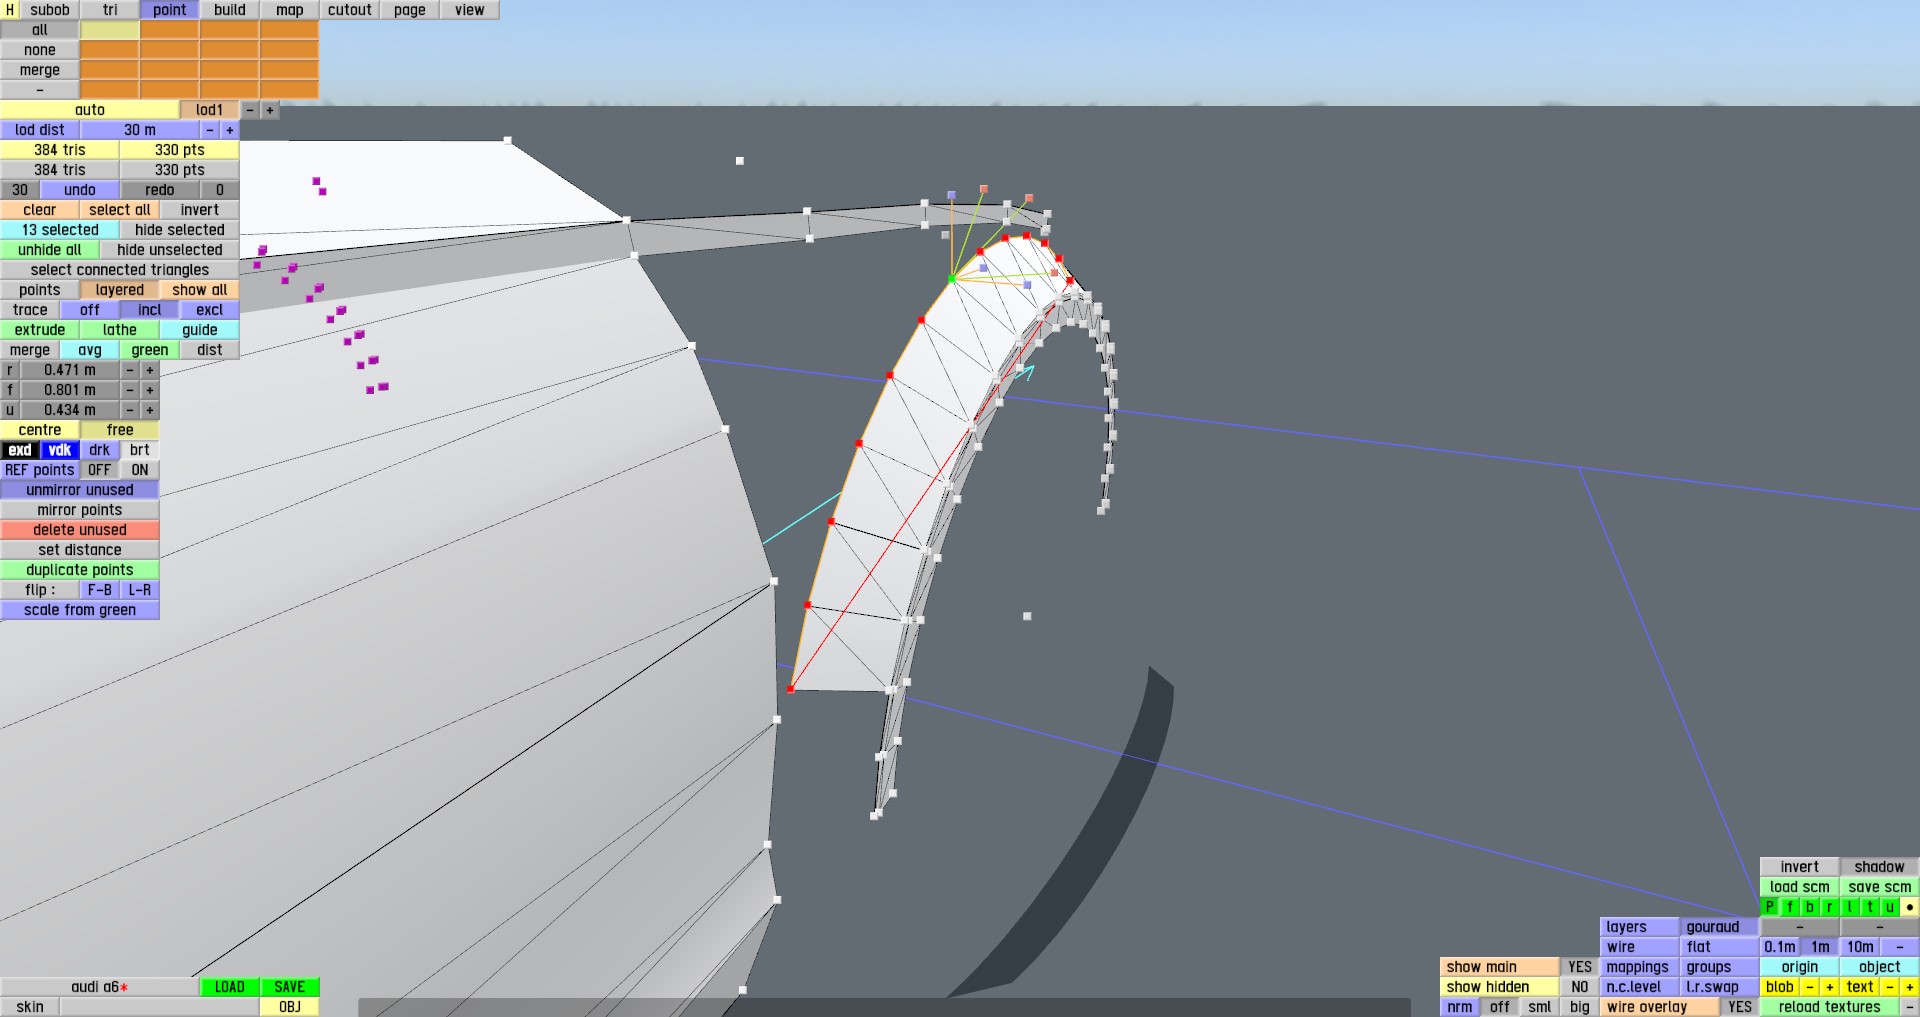Click the OBJ button
Image resolution: width=1920 pixels, height=1017 pixels.
coord(290,1007)
